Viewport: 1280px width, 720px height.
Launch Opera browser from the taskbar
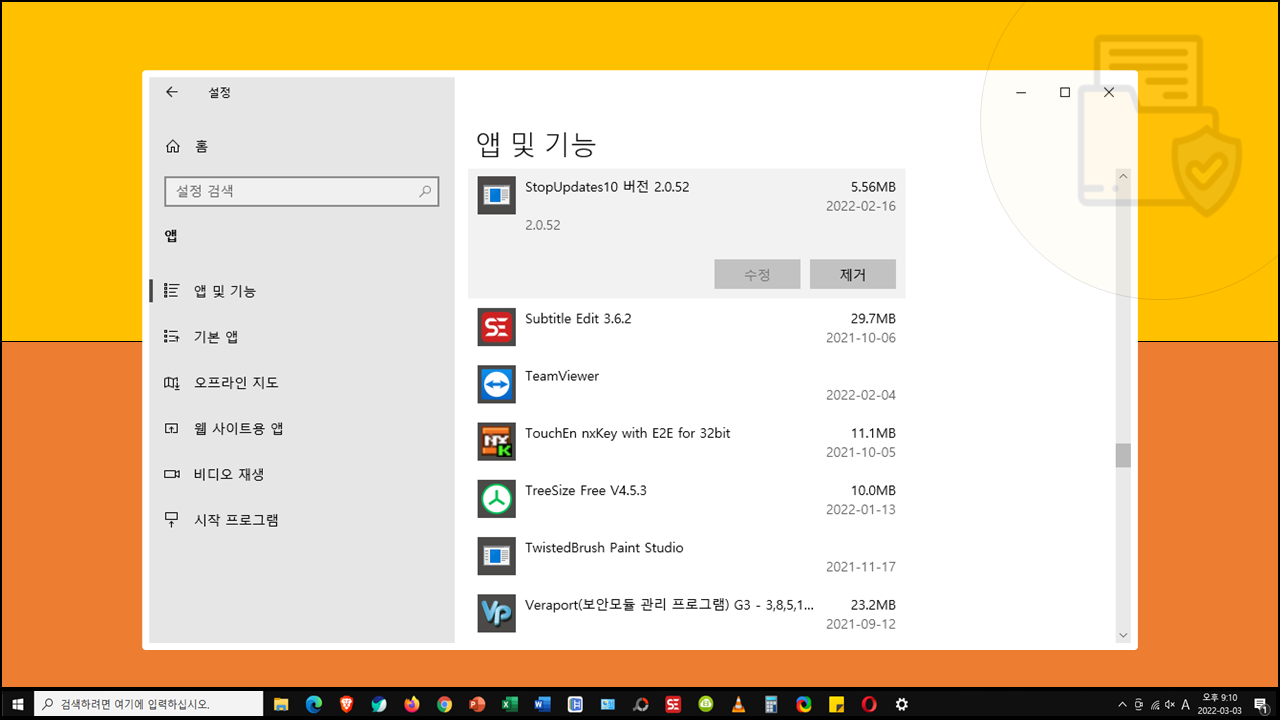[x=869, y=704]
